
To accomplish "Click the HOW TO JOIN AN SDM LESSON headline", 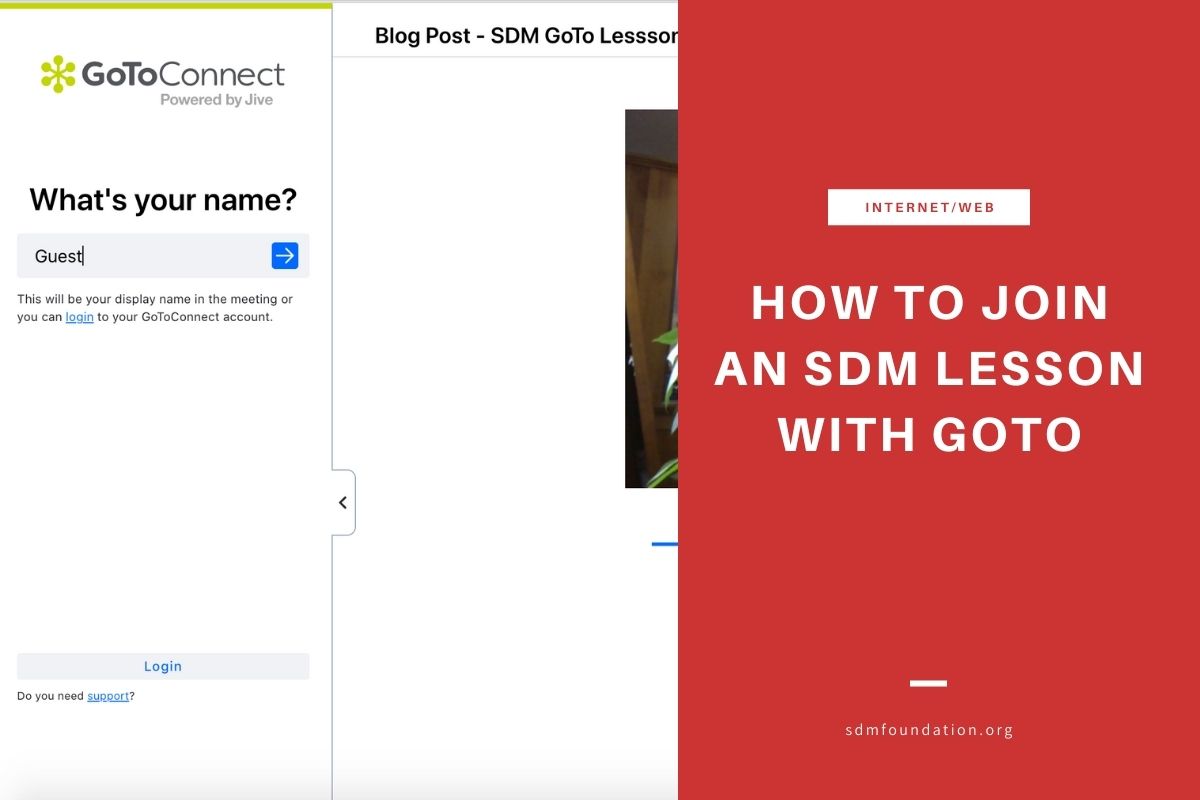I will pyautogui.click(x=929, y=368).
